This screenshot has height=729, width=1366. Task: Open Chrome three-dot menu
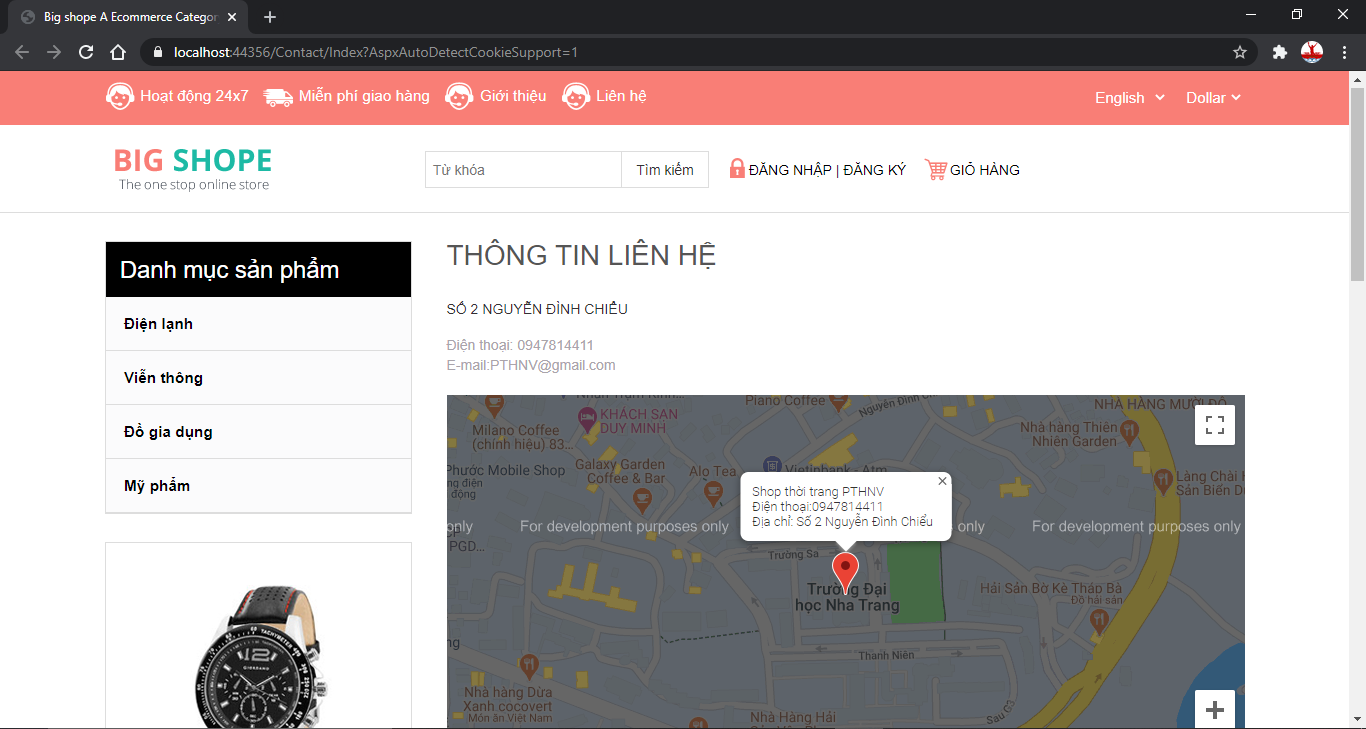pos(1343,52)
